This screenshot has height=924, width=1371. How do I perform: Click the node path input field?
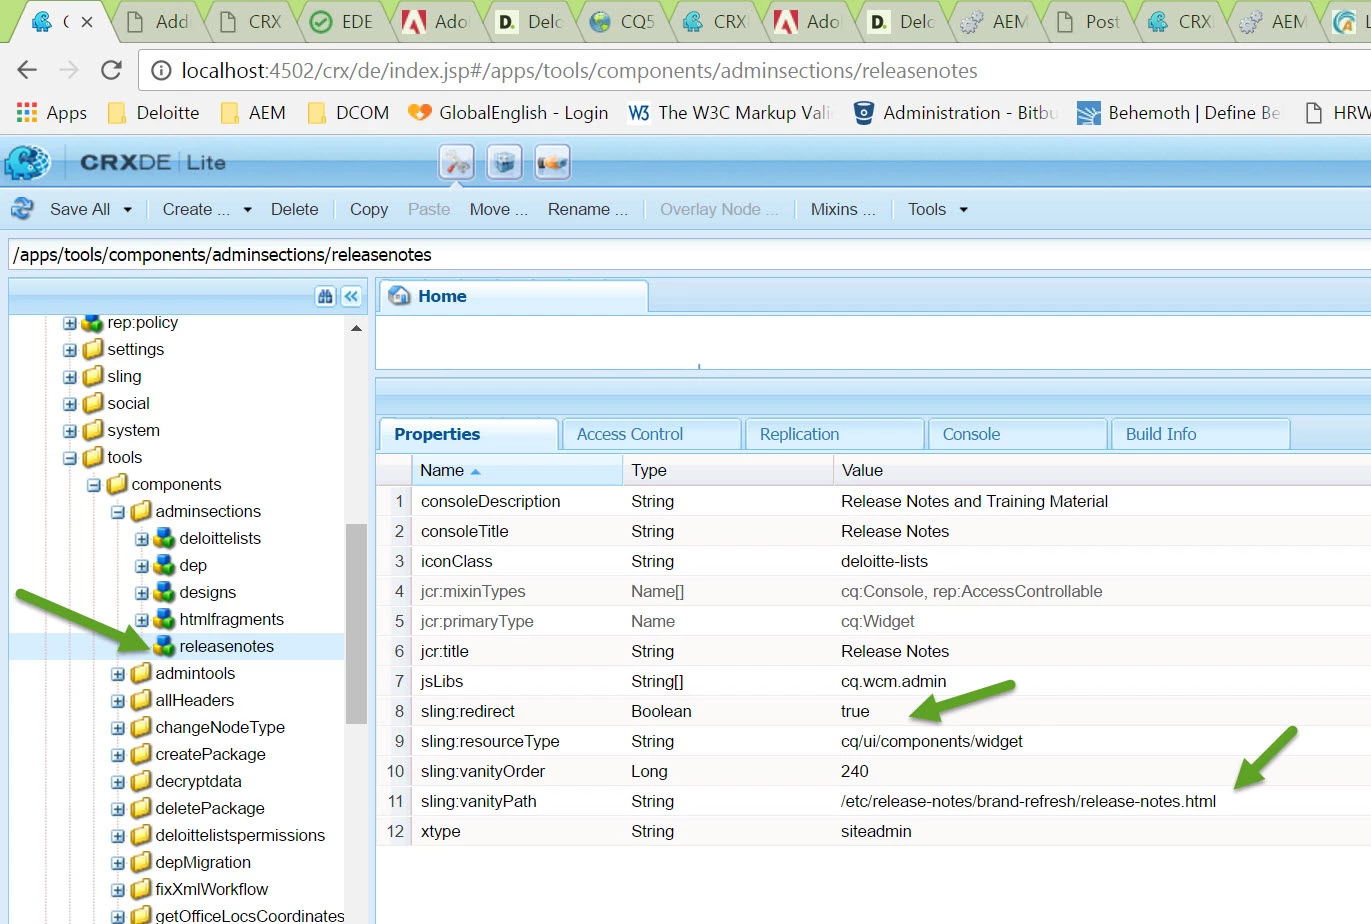(688, 254)
